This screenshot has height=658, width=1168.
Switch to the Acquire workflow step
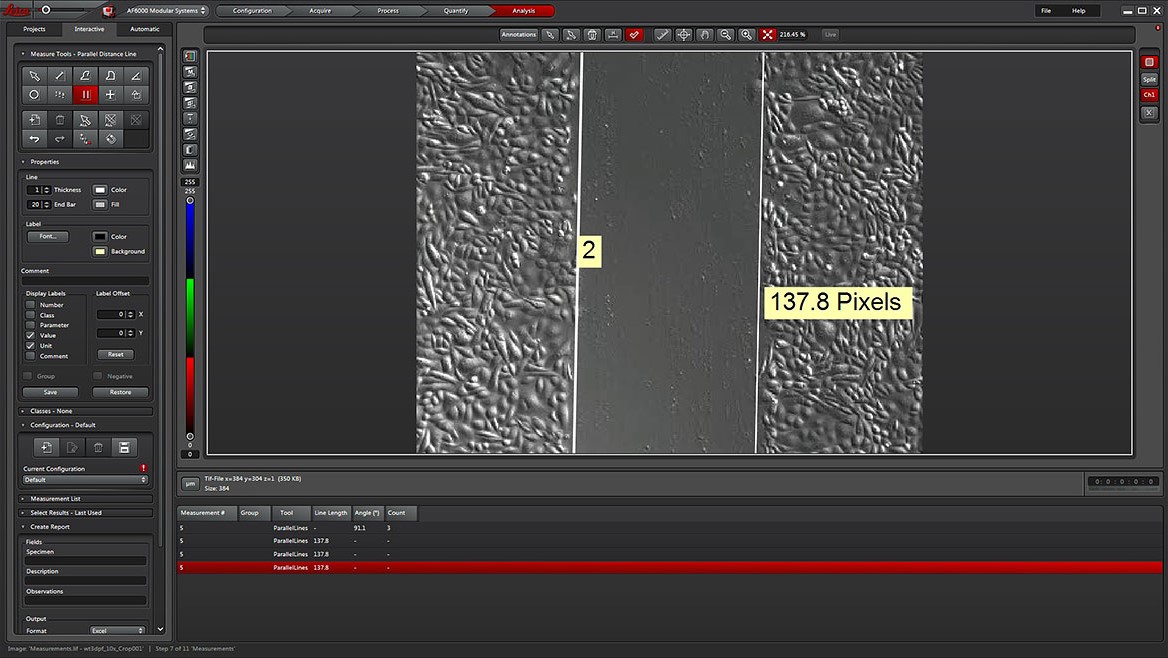(x=320, y=11)
